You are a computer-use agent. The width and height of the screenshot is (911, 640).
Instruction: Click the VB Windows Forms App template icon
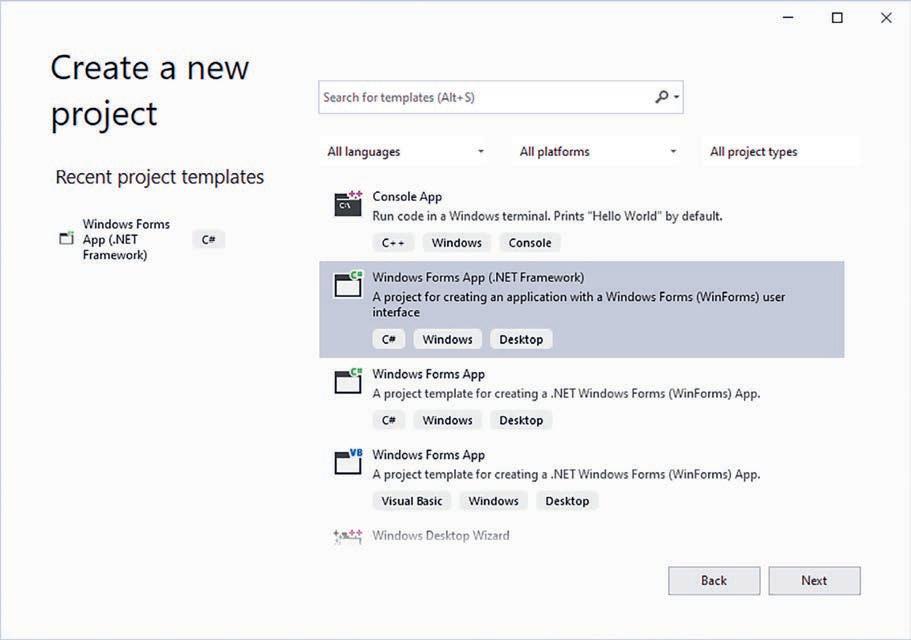[x=348, y=462]
